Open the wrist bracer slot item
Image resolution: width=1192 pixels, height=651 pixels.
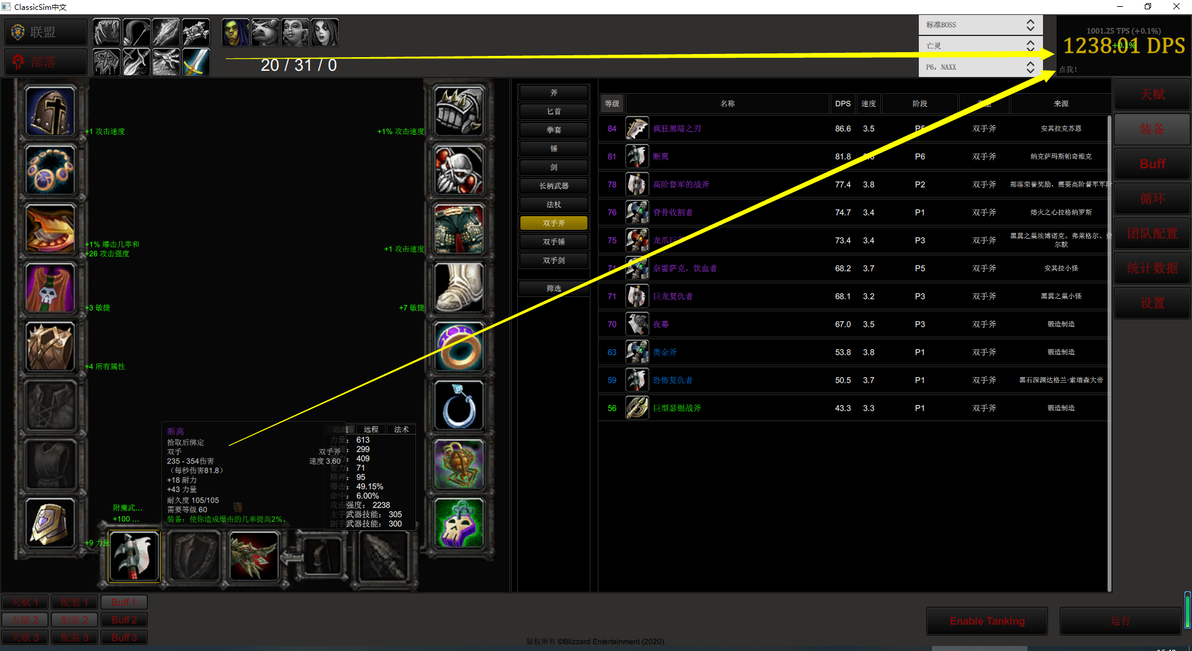tap(50, 522)
